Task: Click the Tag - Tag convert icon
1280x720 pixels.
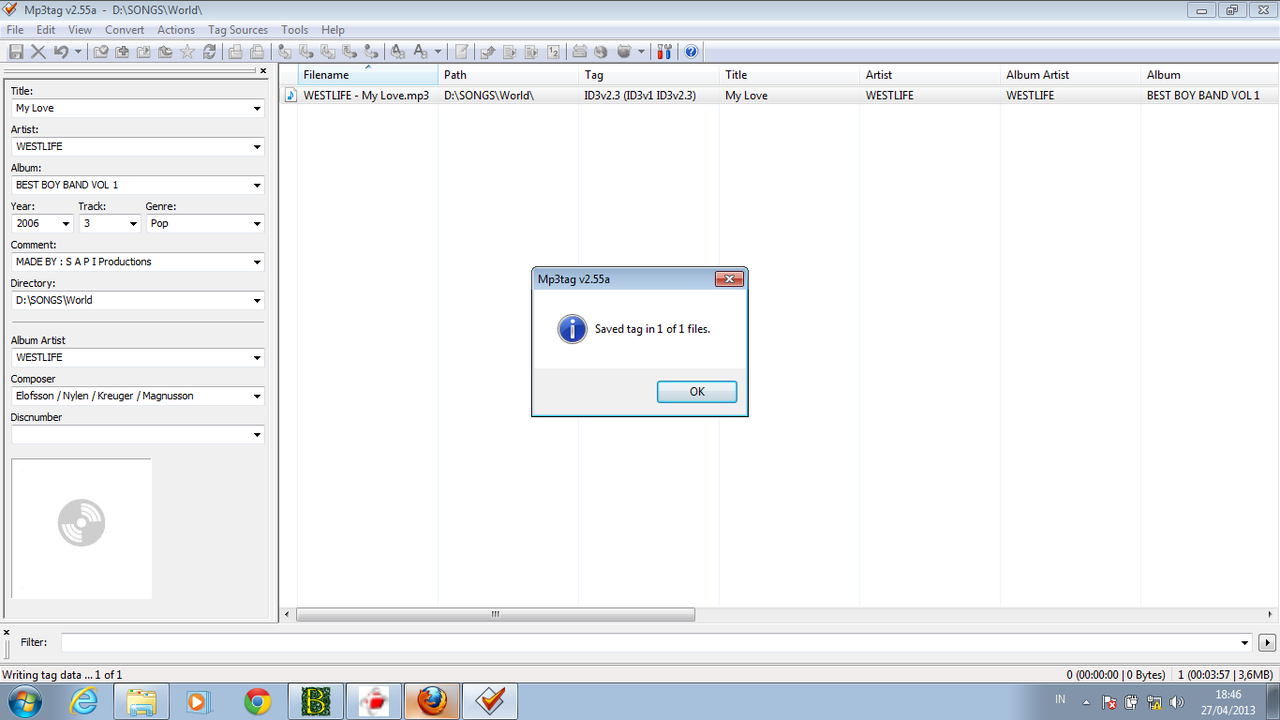Action: 371,51
